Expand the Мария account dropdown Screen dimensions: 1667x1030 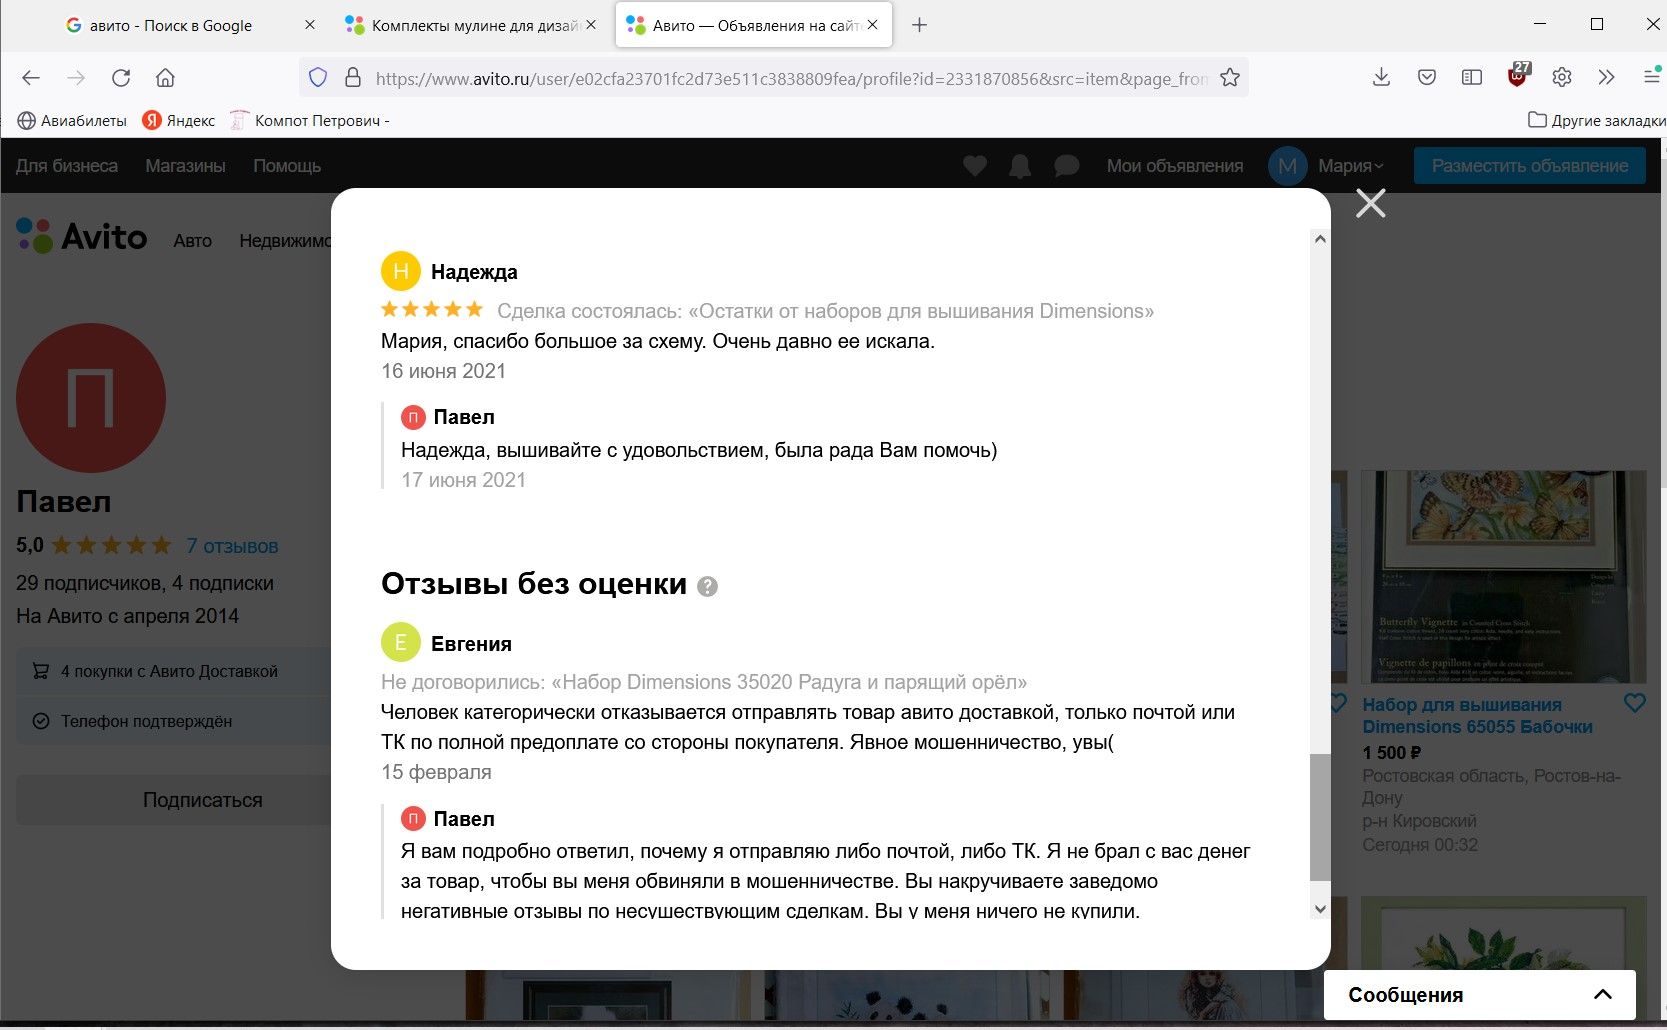coord(1350,166)
